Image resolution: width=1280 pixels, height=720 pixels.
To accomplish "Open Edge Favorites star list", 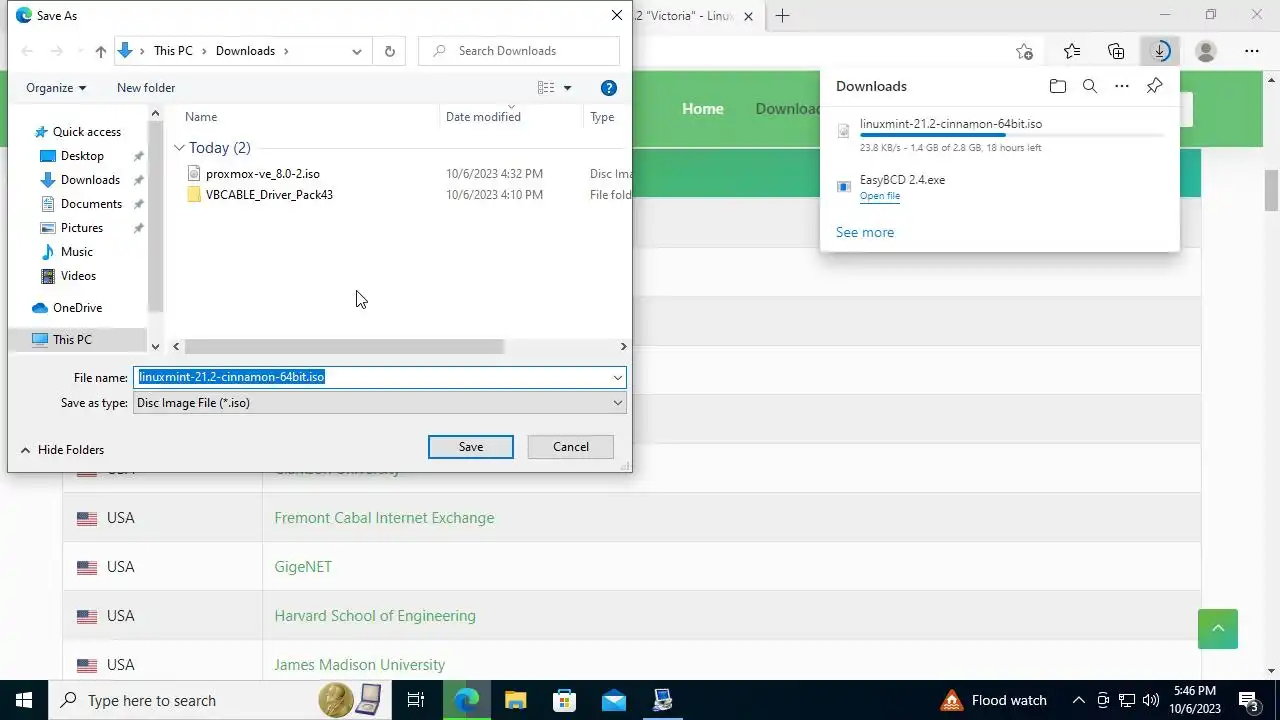I will (x=1072, y=51).
